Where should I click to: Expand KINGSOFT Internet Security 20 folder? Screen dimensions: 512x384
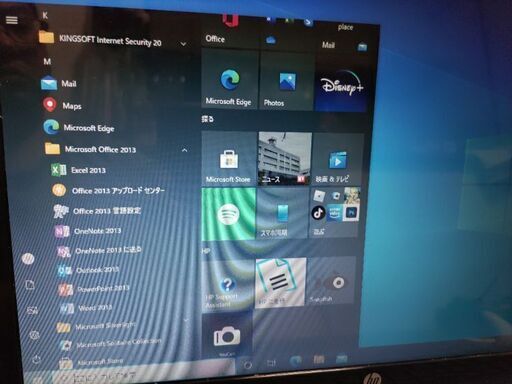pyautogui.click(x=113, y=41)
